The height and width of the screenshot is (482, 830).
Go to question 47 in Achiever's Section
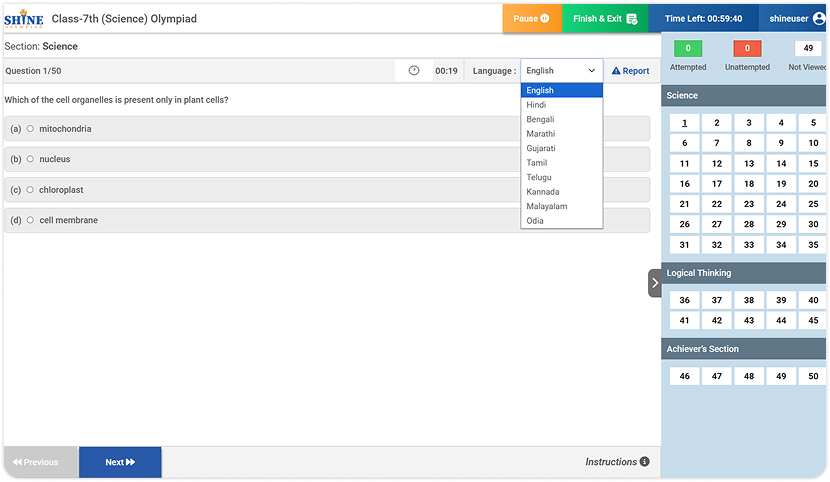pyautogui.click(x=716, y=377)
